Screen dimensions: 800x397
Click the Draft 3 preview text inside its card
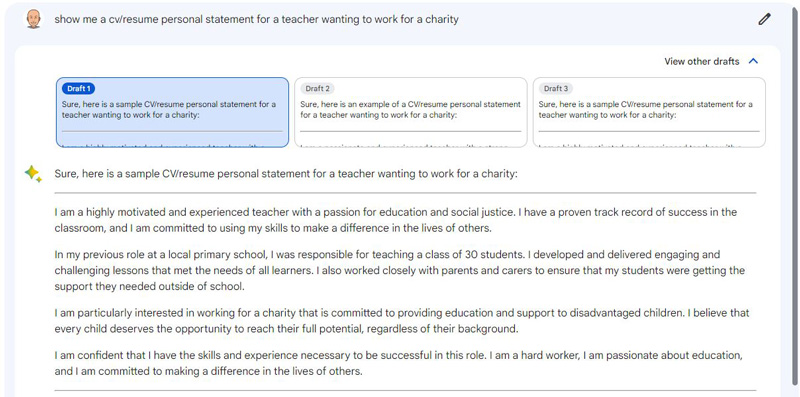tap(645, 110)
